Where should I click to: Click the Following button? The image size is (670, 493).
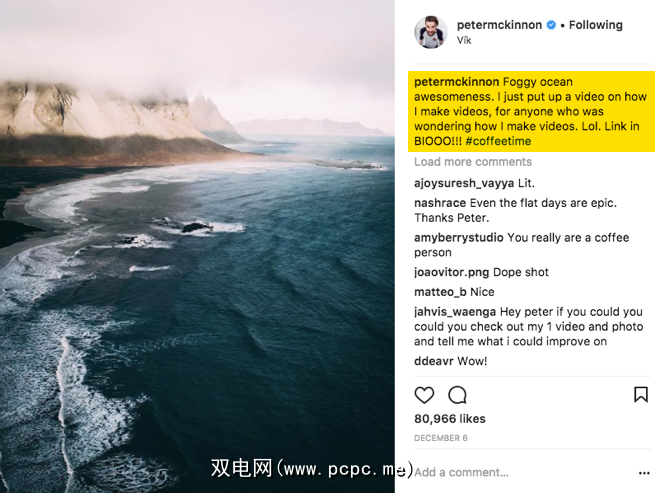tap(595, 25)
